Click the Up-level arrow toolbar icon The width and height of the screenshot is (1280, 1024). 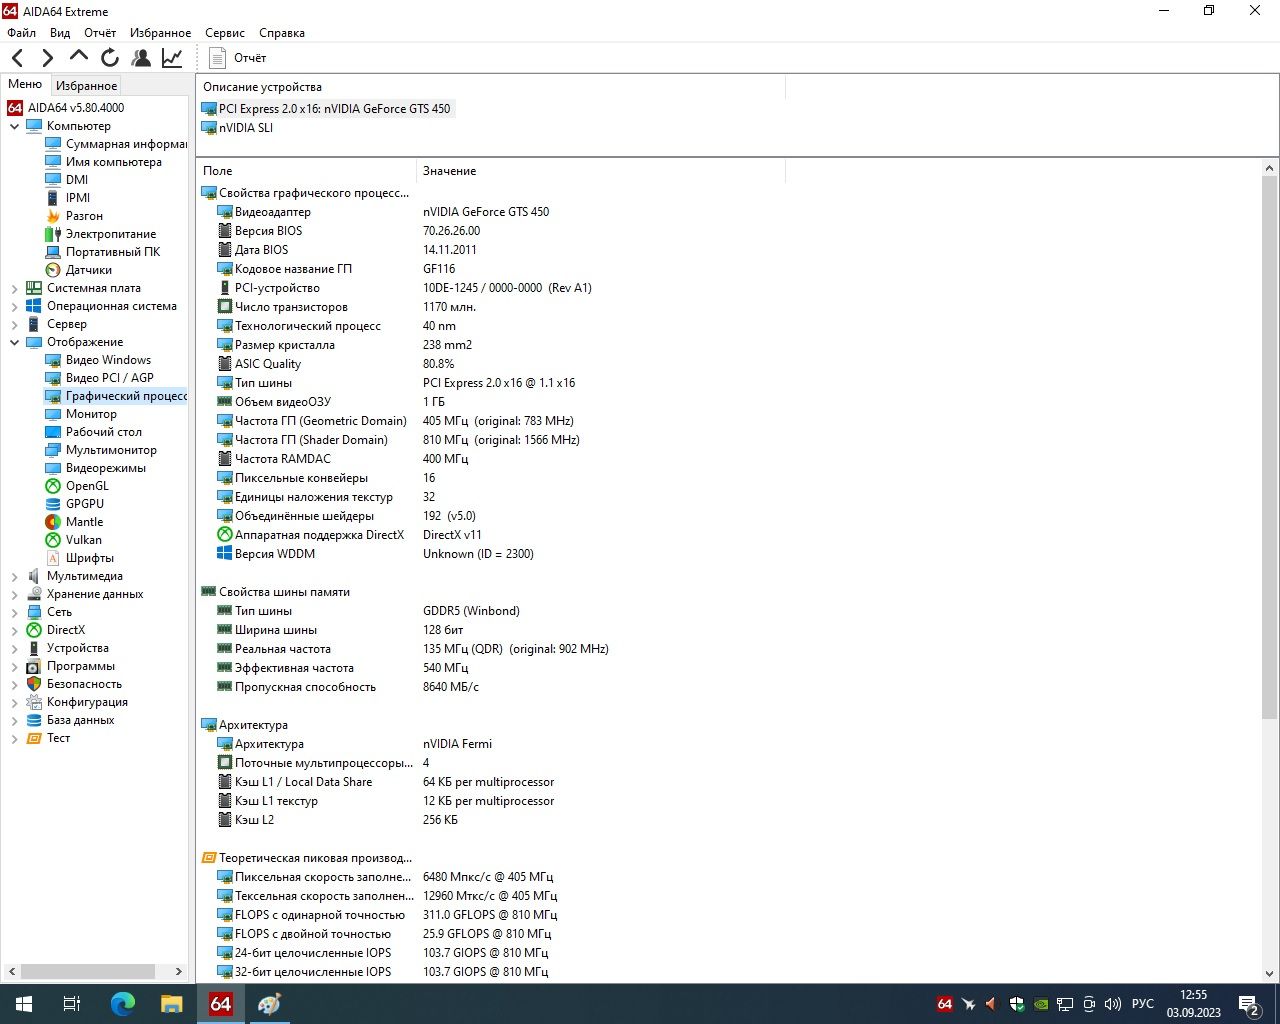[78, 58]
